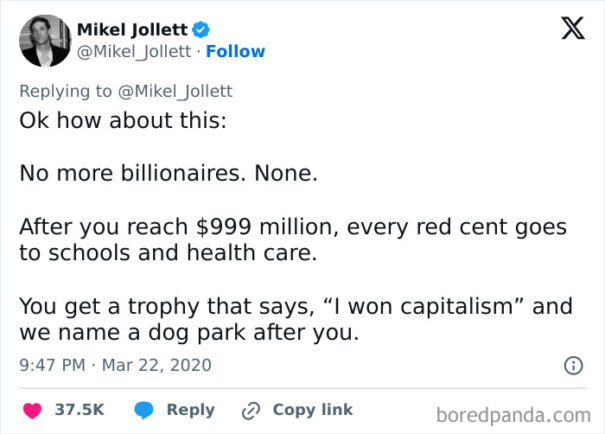605x434 pixels.
Task: Open the tweet info circle icon
Action: tap(573, 365)
